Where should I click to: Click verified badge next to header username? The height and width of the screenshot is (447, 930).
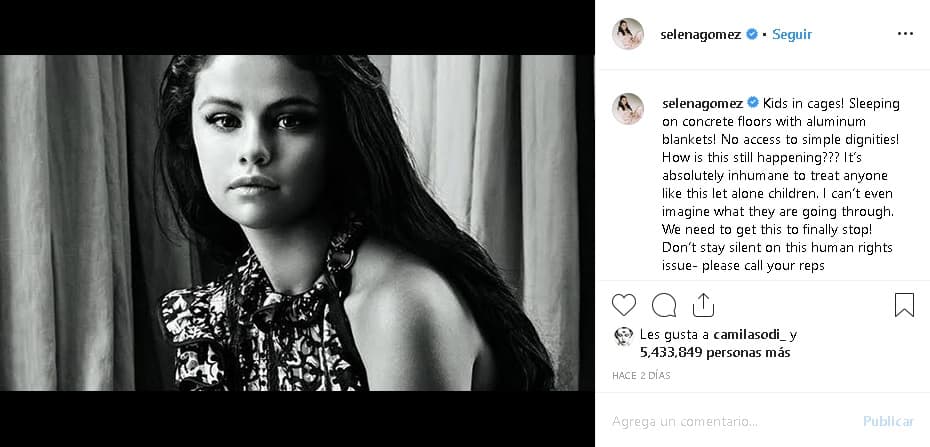click(751, 34)
